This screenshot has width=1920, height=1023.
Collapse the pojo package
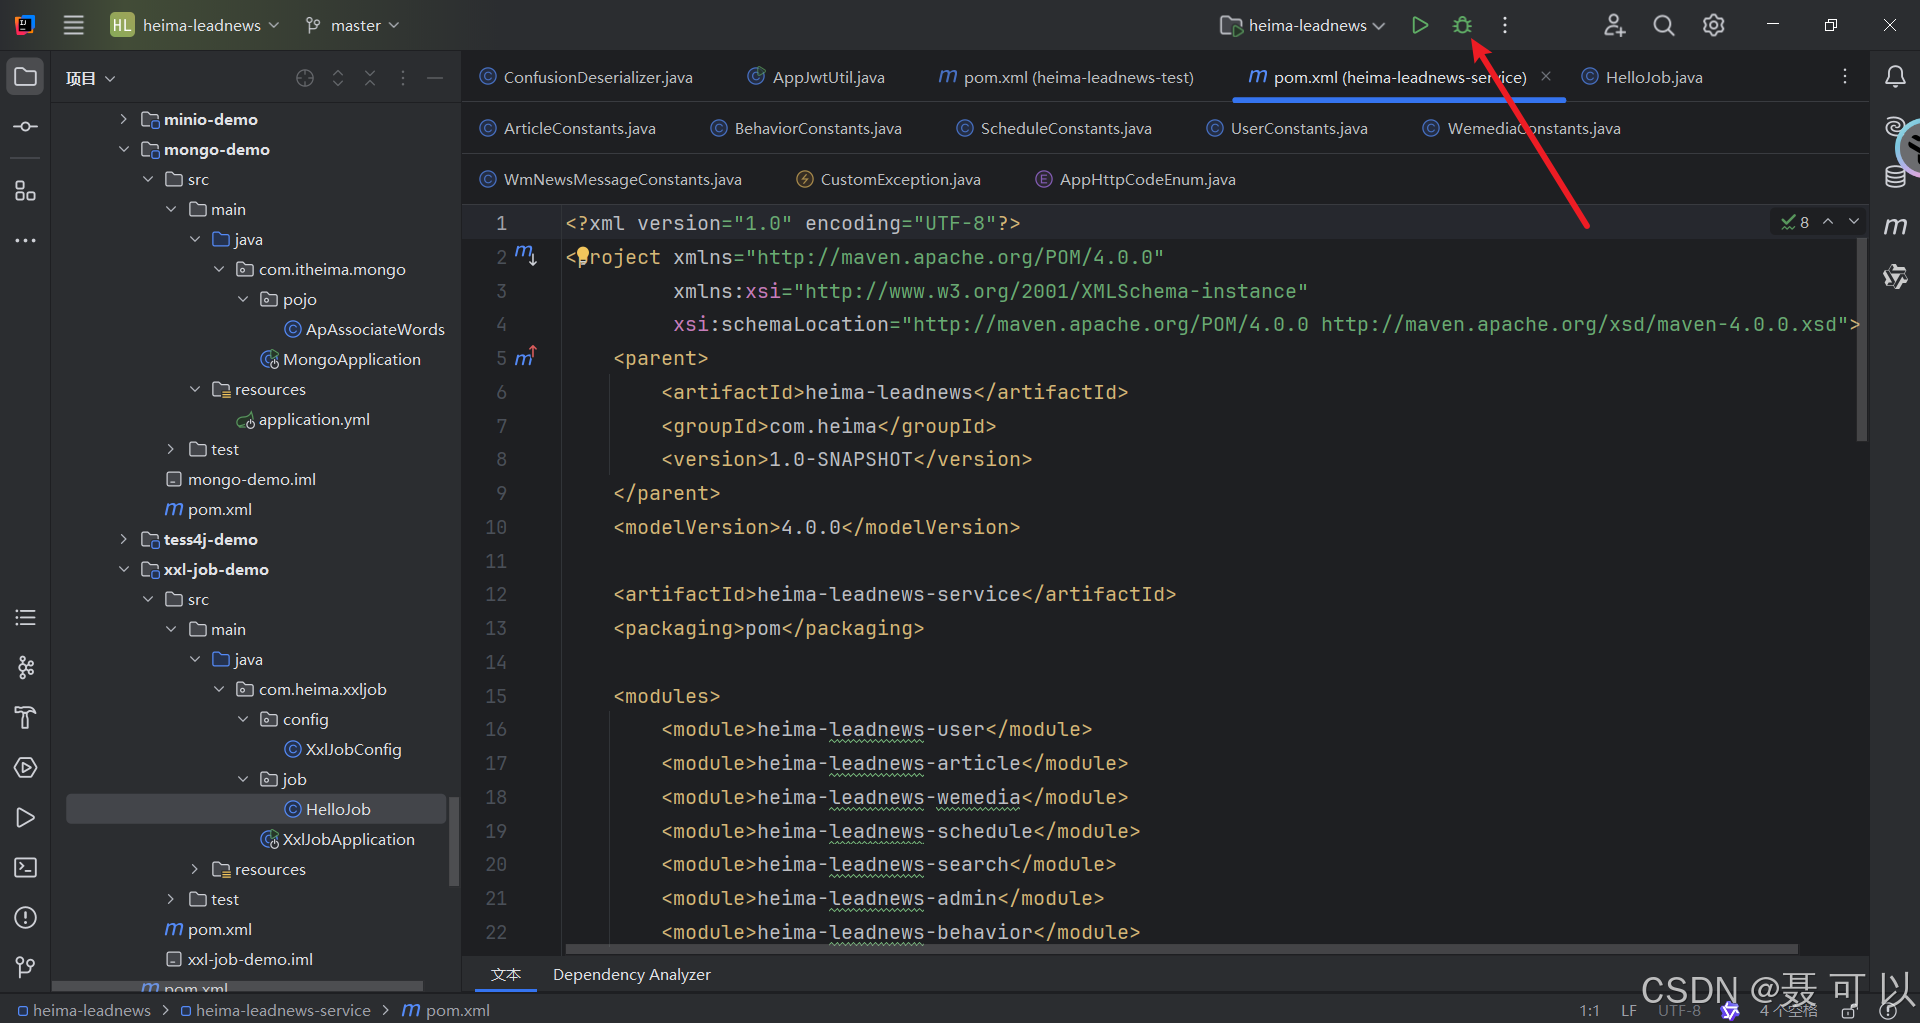[243, 299]
